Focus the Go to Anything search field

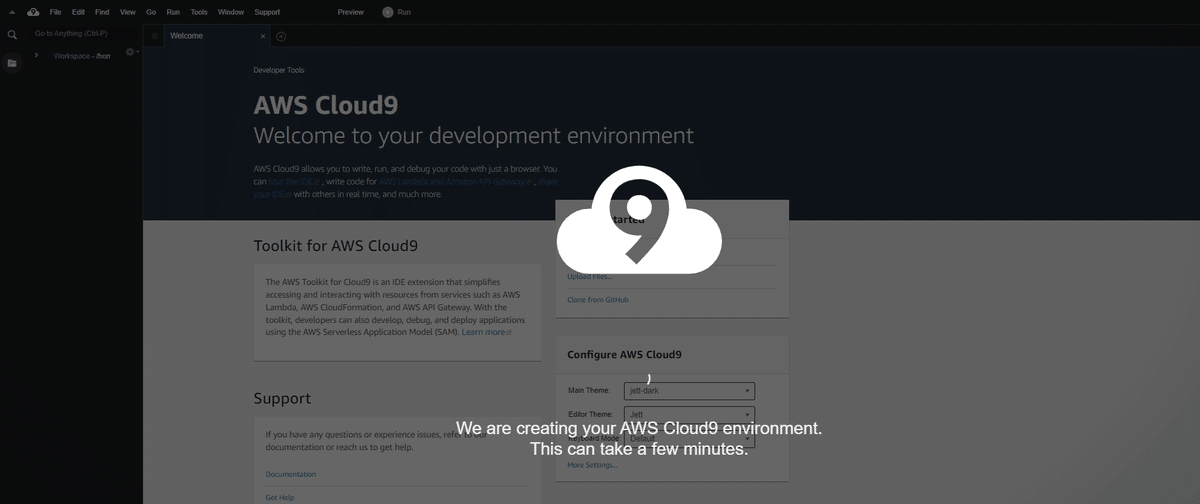click(85, 33)
